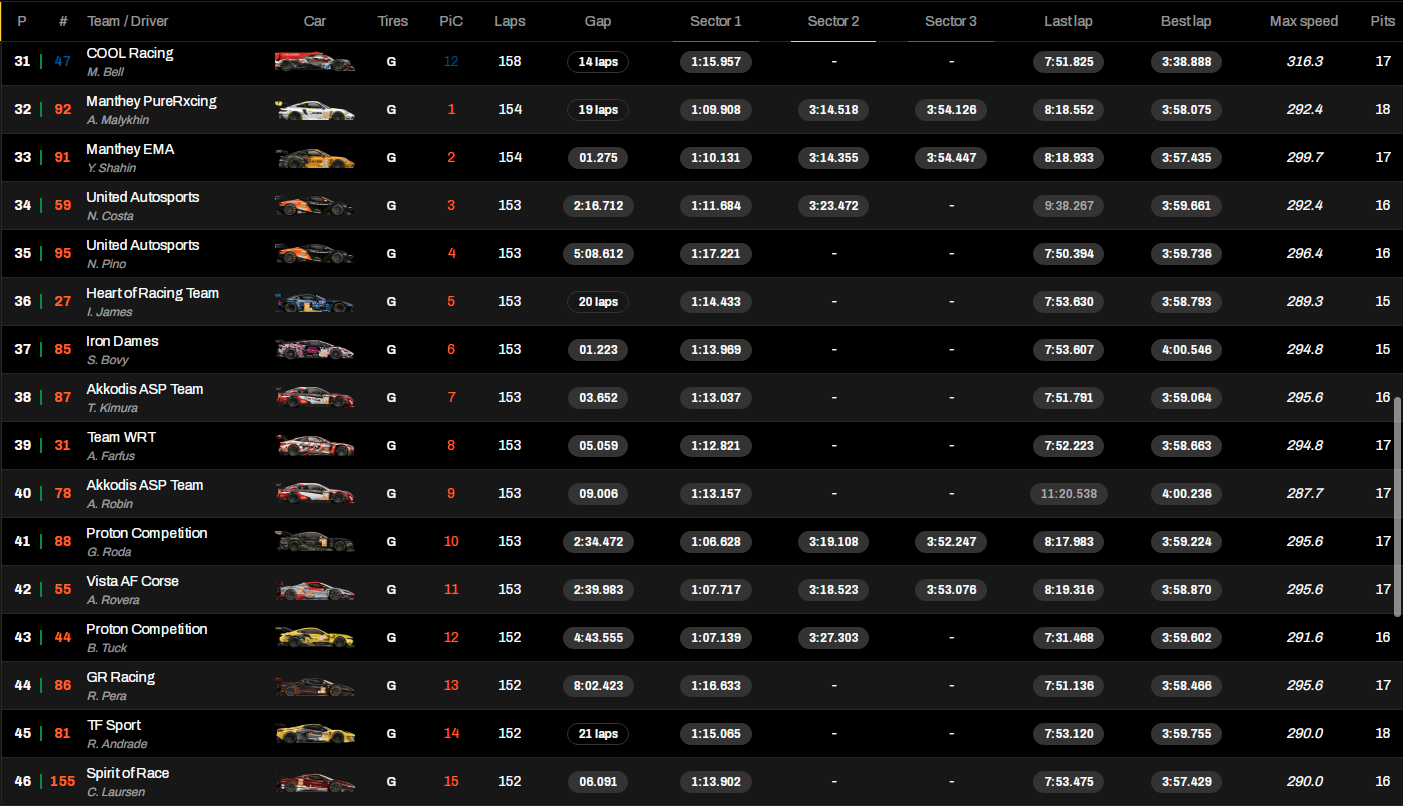Screen dimensions: 1403x806
Task: Click the Vista AF Corse car image
Action: (x=314, y=590)
